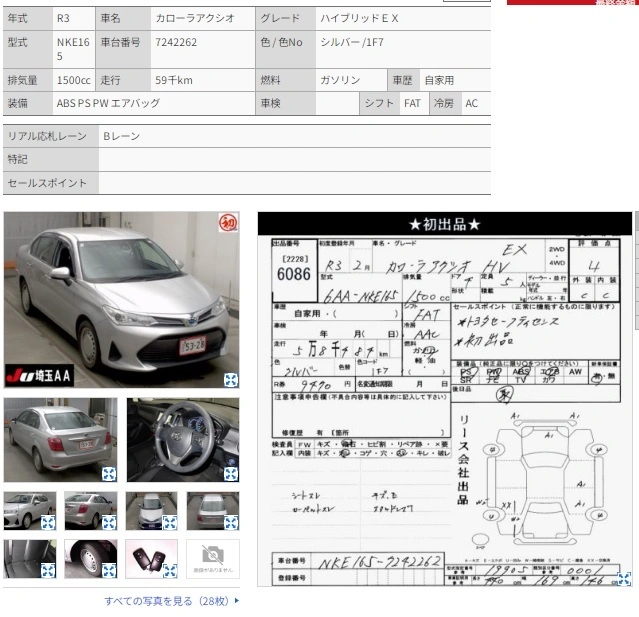Open the steering wheel interior photo
The width and height of the screenshot is (639, 617).
point(183,440)
